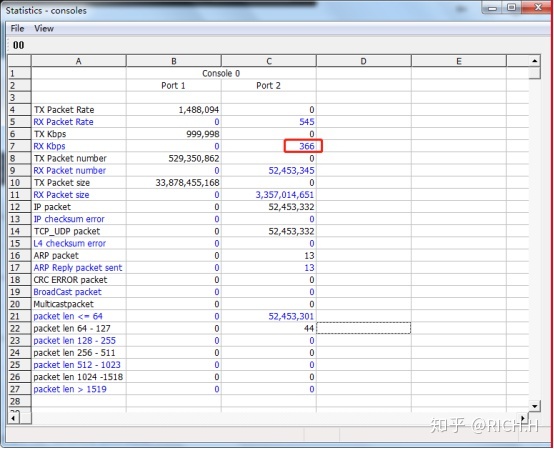Click the RX Packet Rate value 545
Viewport: 554px width, 449px height.
tap(306, 122)
